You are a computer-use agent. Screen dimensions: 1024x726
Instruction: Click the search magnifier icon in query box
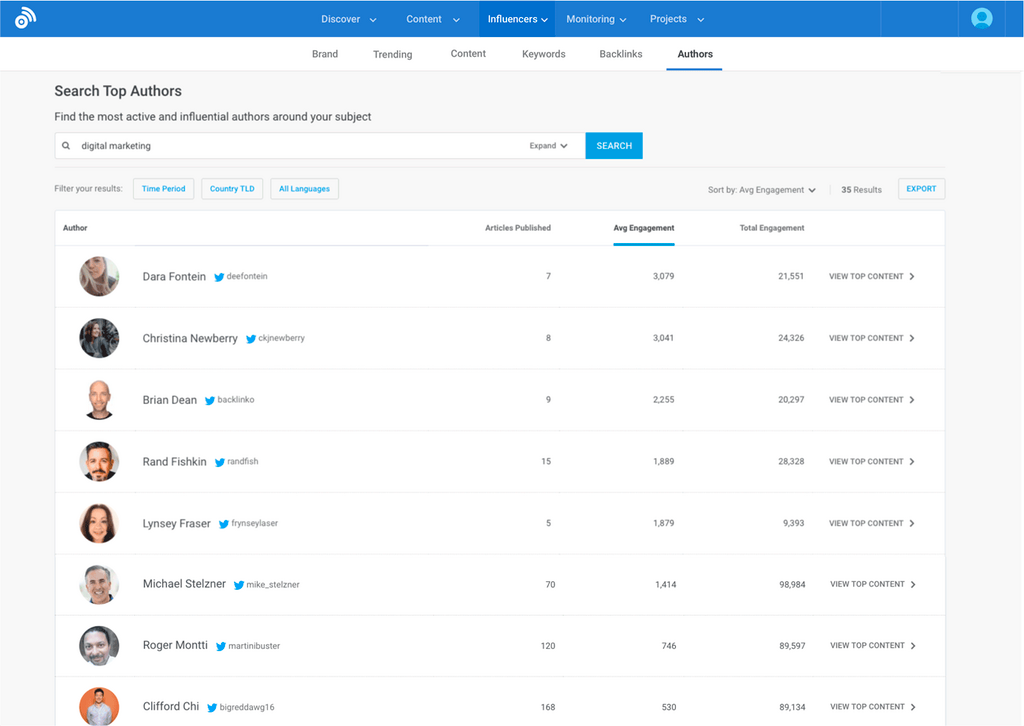[66, 146]
